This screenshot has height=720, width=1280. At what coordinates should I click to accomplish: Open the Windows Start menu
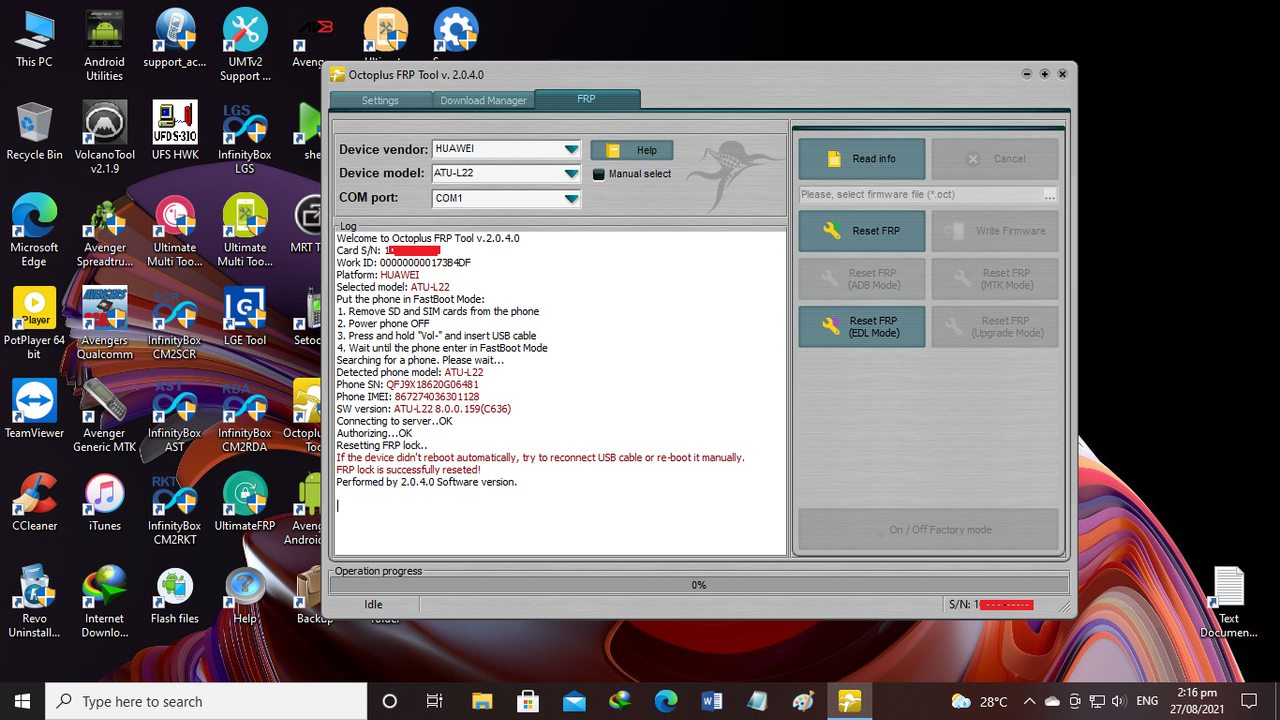coord(23,701)
